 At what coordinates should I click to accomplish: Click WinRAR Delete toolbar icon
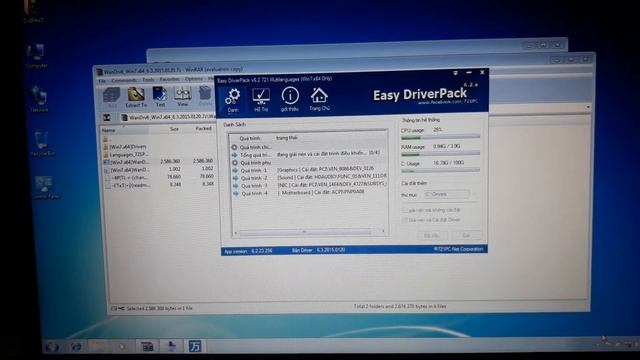click(x=206, y=96)
